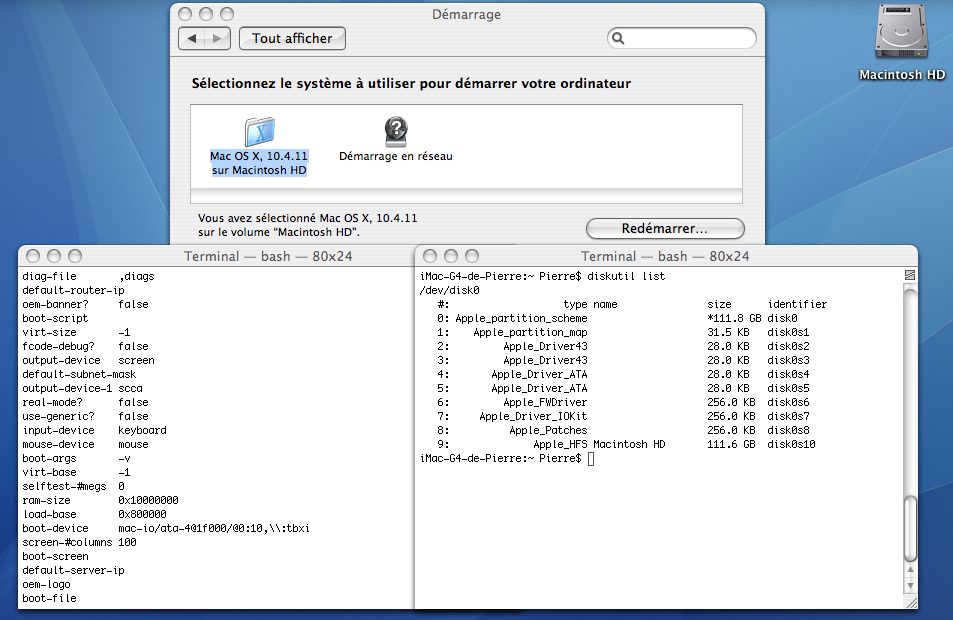This screenshot has width=953, height=620.
Task: Click the diag-file line in left Terminal
Action: (88, 276)
